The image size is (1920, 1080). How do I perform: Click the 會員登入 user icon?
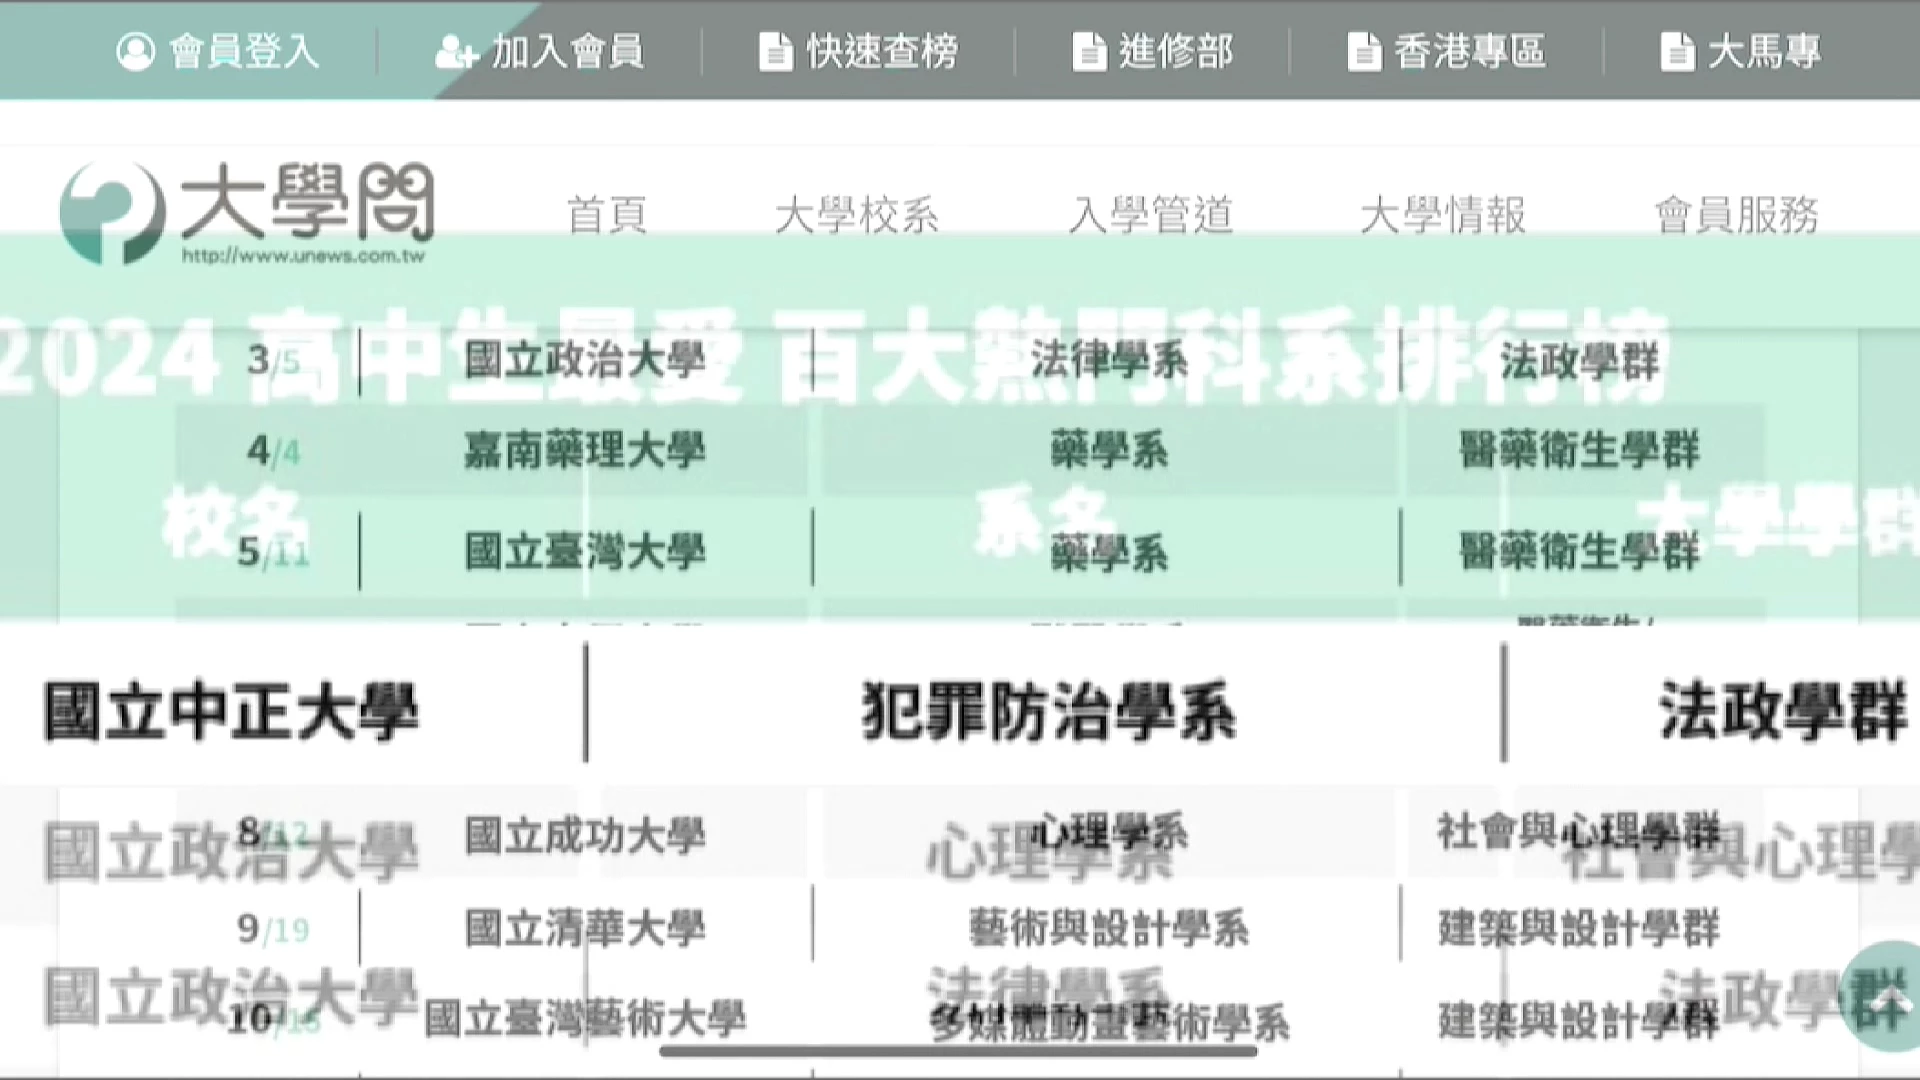(x=136, y=51)
